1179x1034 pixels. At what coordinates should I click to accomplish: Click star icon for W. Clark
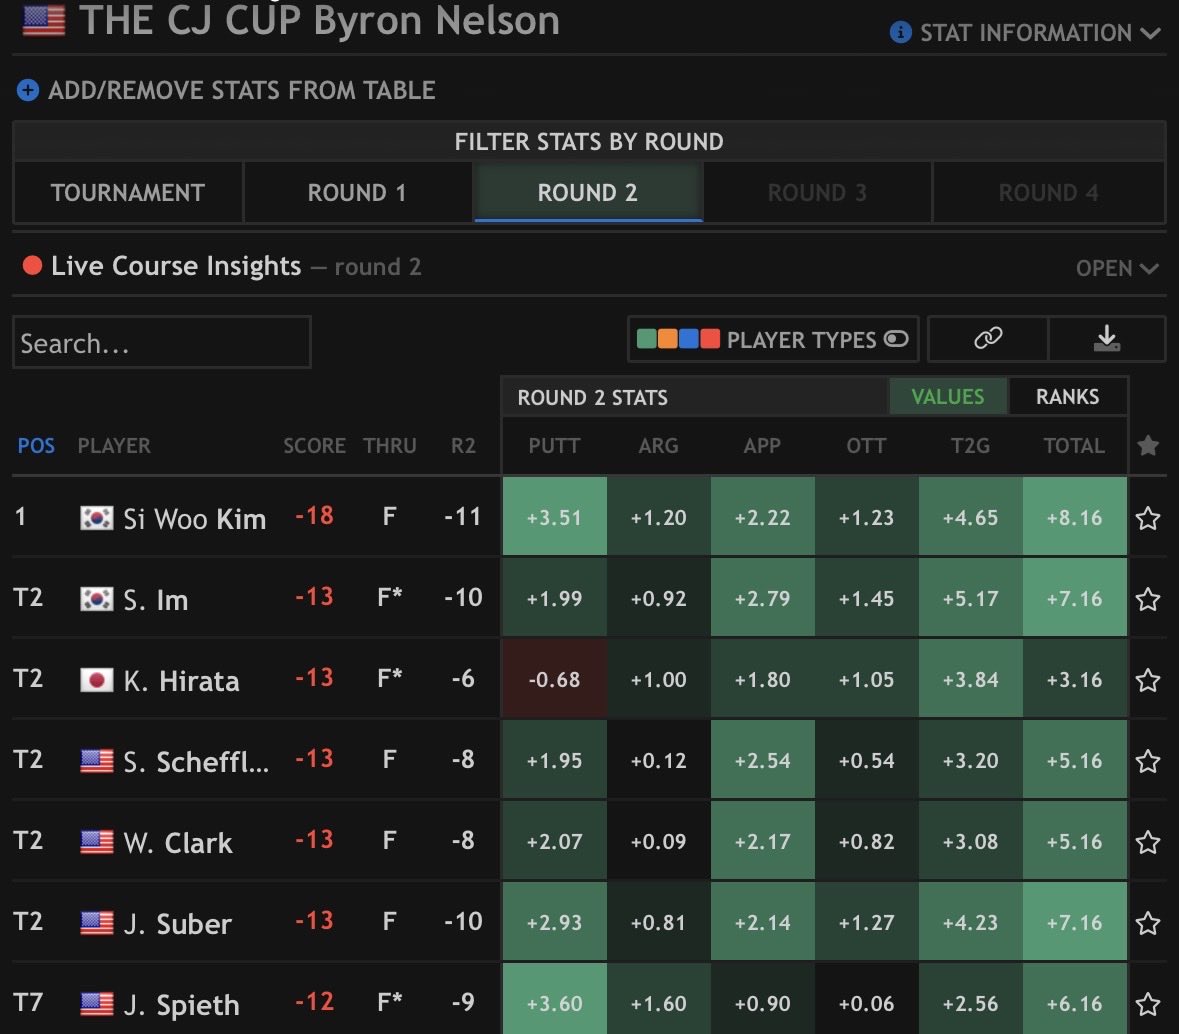click(x=1147, y=842)
